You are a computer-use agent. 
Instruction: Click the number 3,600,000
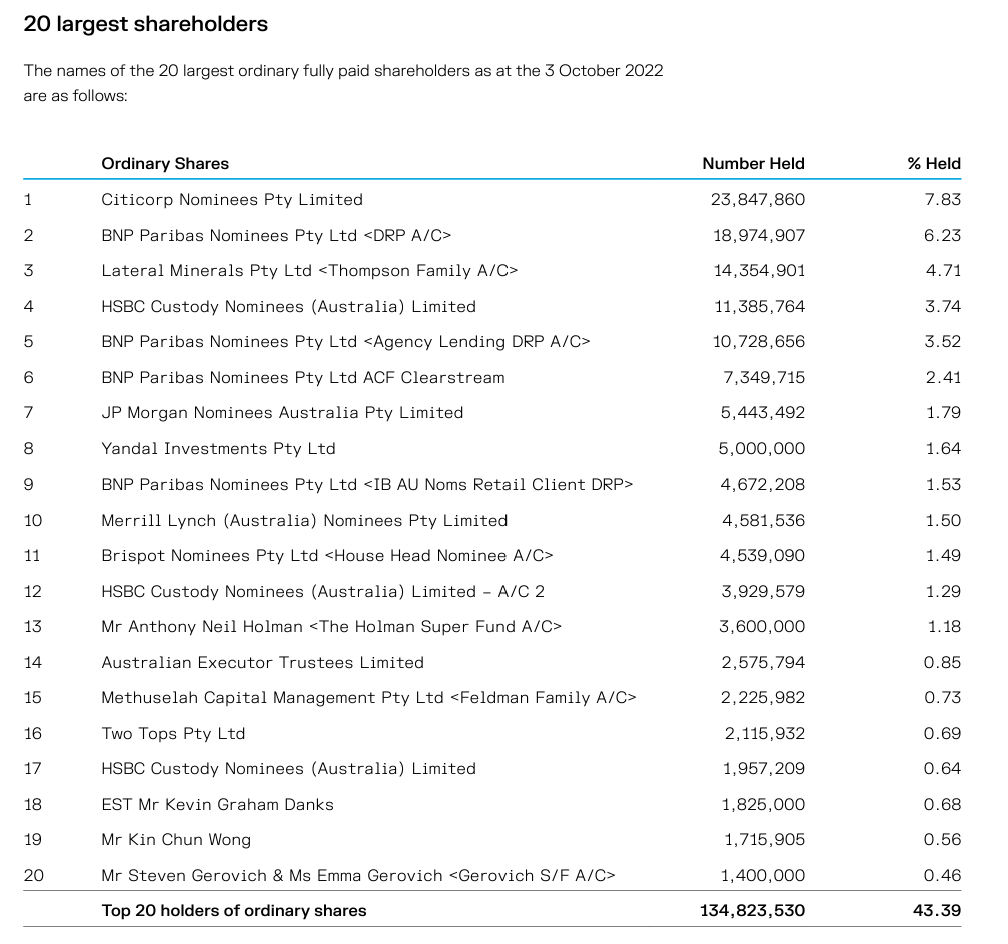[x=762, y=627]
